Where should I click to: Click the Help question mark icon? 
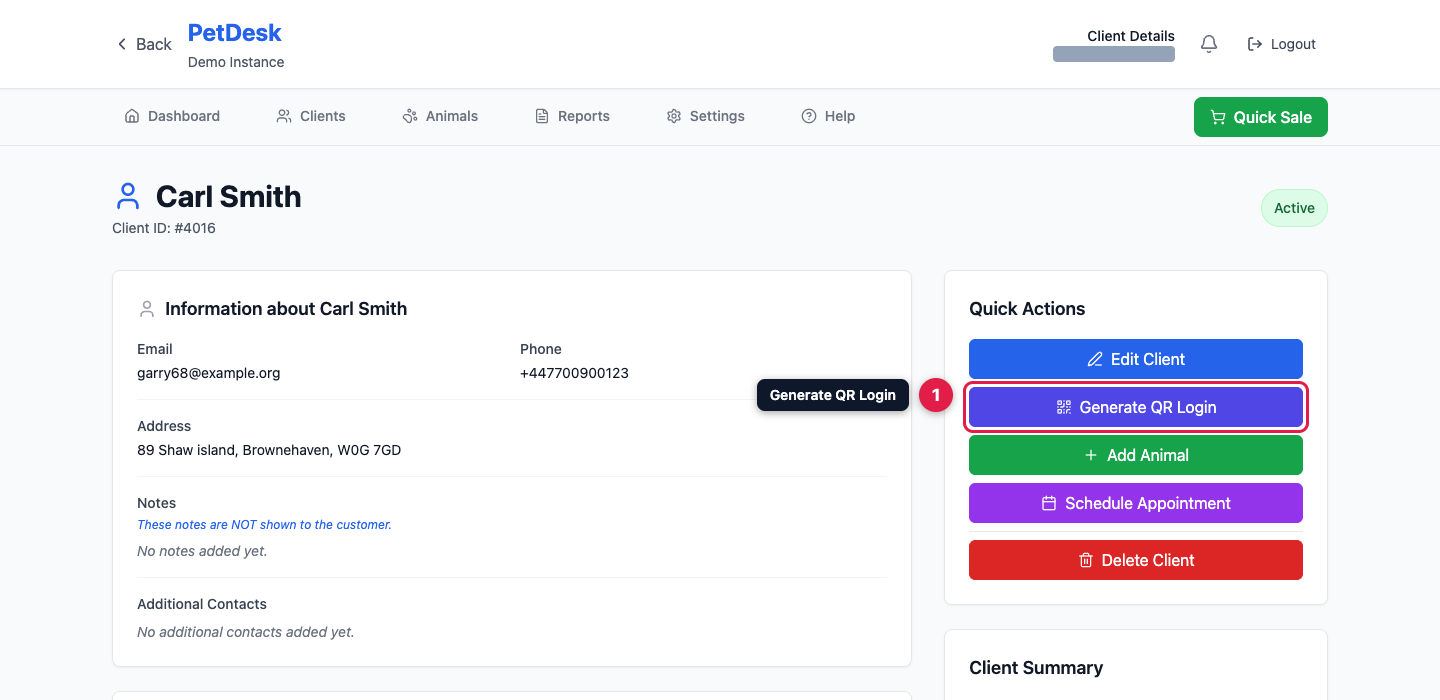(809, 116)
